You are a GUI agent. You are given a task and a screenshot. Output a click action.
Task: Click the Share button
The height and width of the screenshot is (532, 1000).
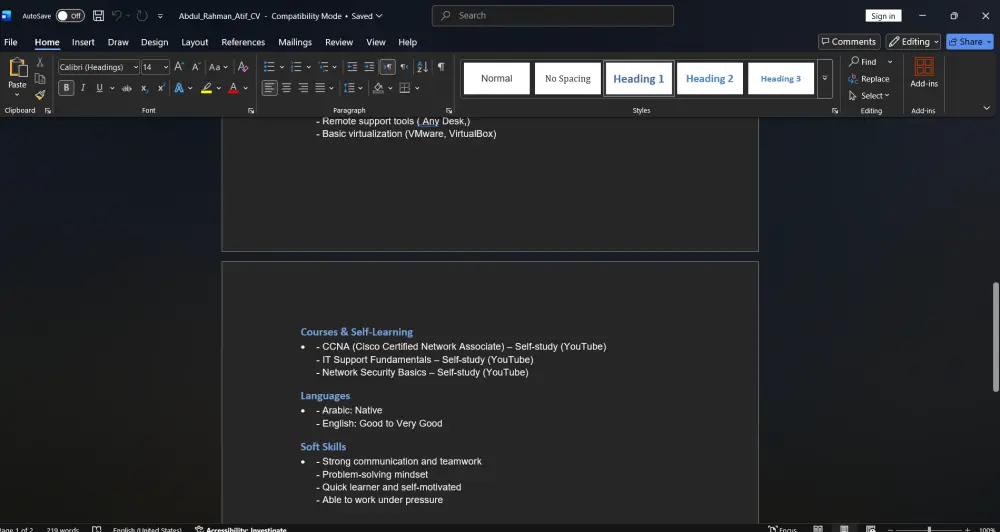[x=969, y=41]
